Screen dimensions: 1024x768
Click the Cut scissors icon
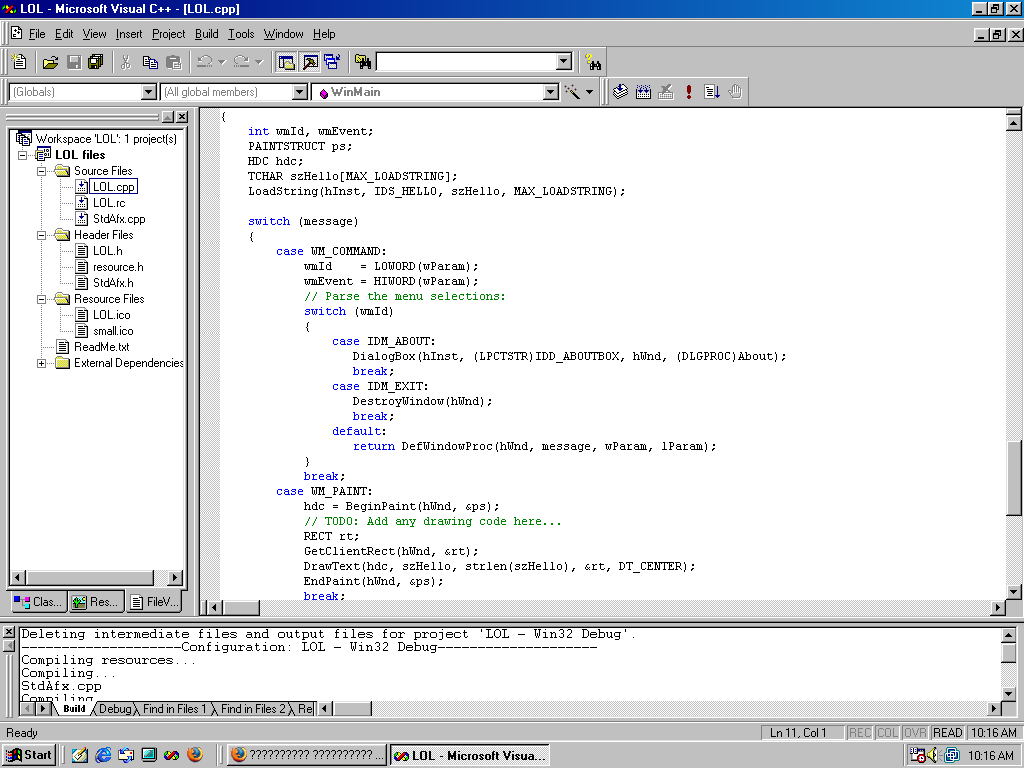click(x=126, y=61)
